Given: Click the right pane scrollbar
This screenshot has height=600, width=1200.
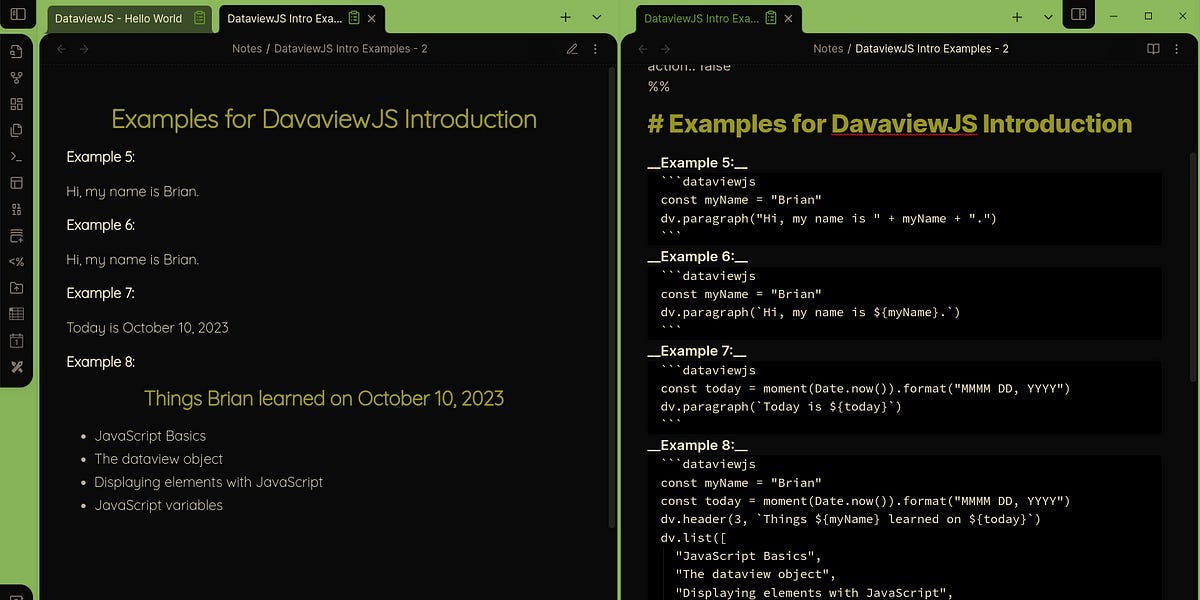Looking at the screenshot, I should pos(1195,250).
